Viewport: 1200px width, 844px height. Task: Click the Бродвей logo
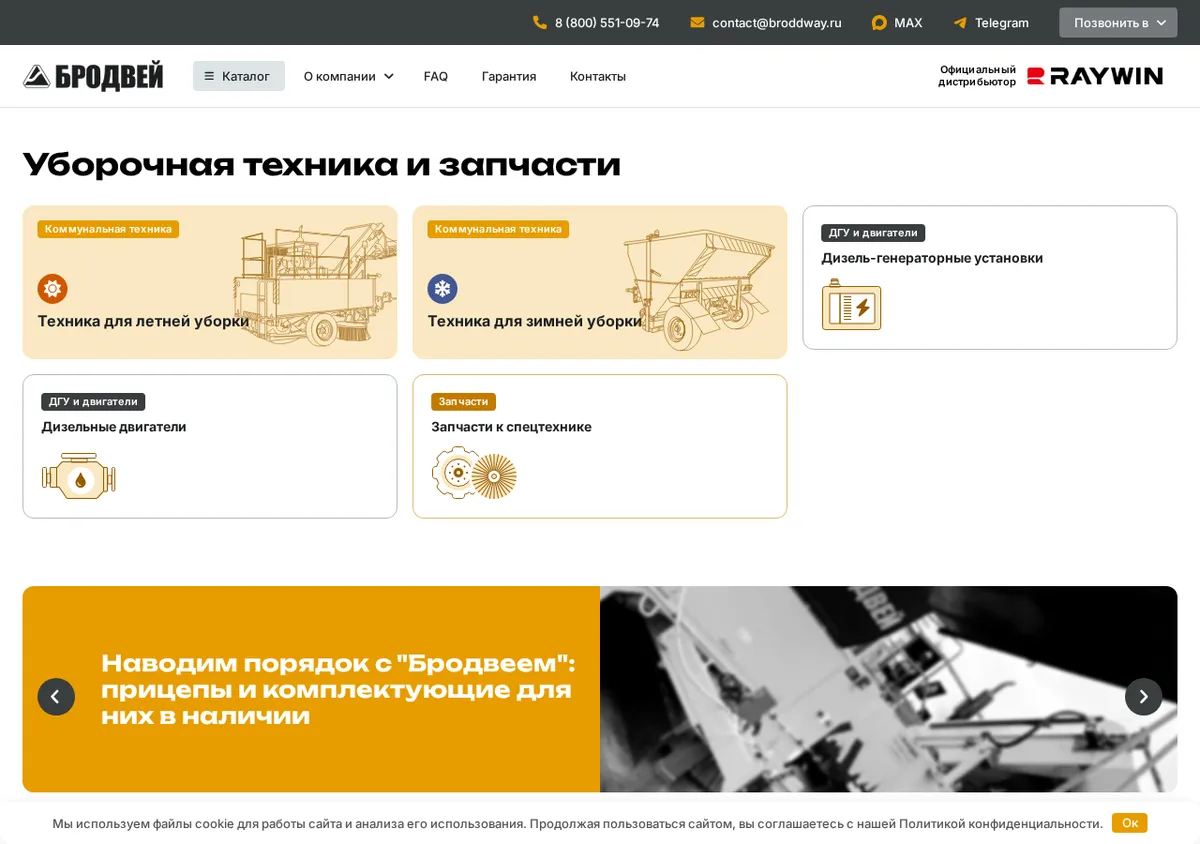[x=93, y=76]
